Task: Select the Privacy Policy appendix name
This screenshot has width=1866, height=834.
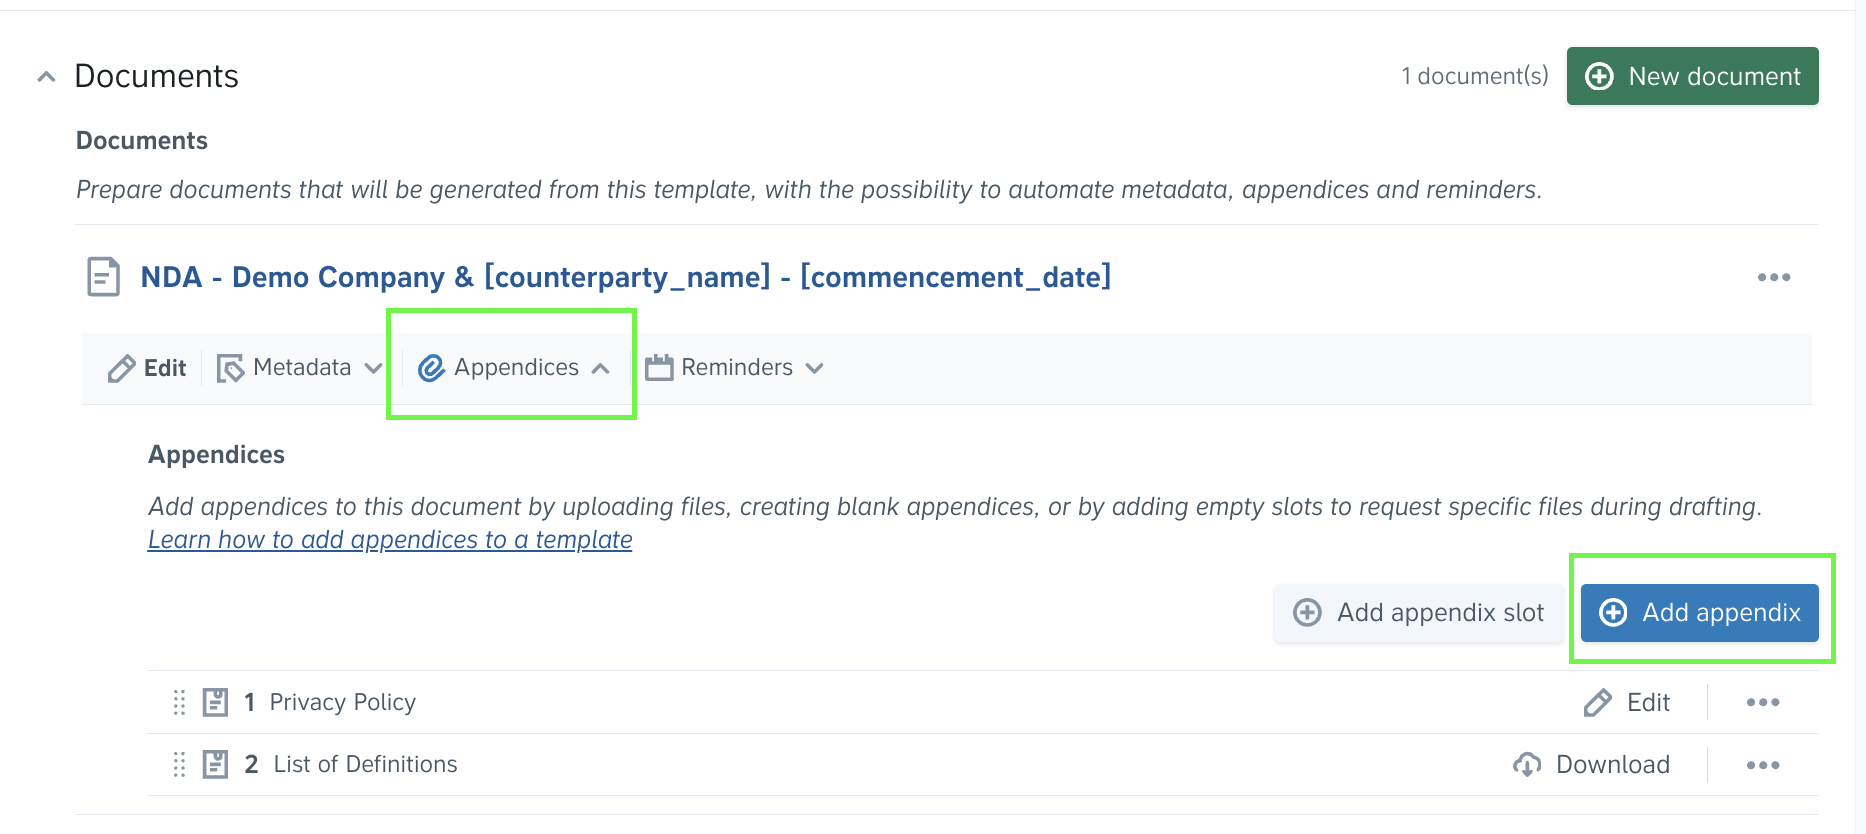Action: (343, 702)
